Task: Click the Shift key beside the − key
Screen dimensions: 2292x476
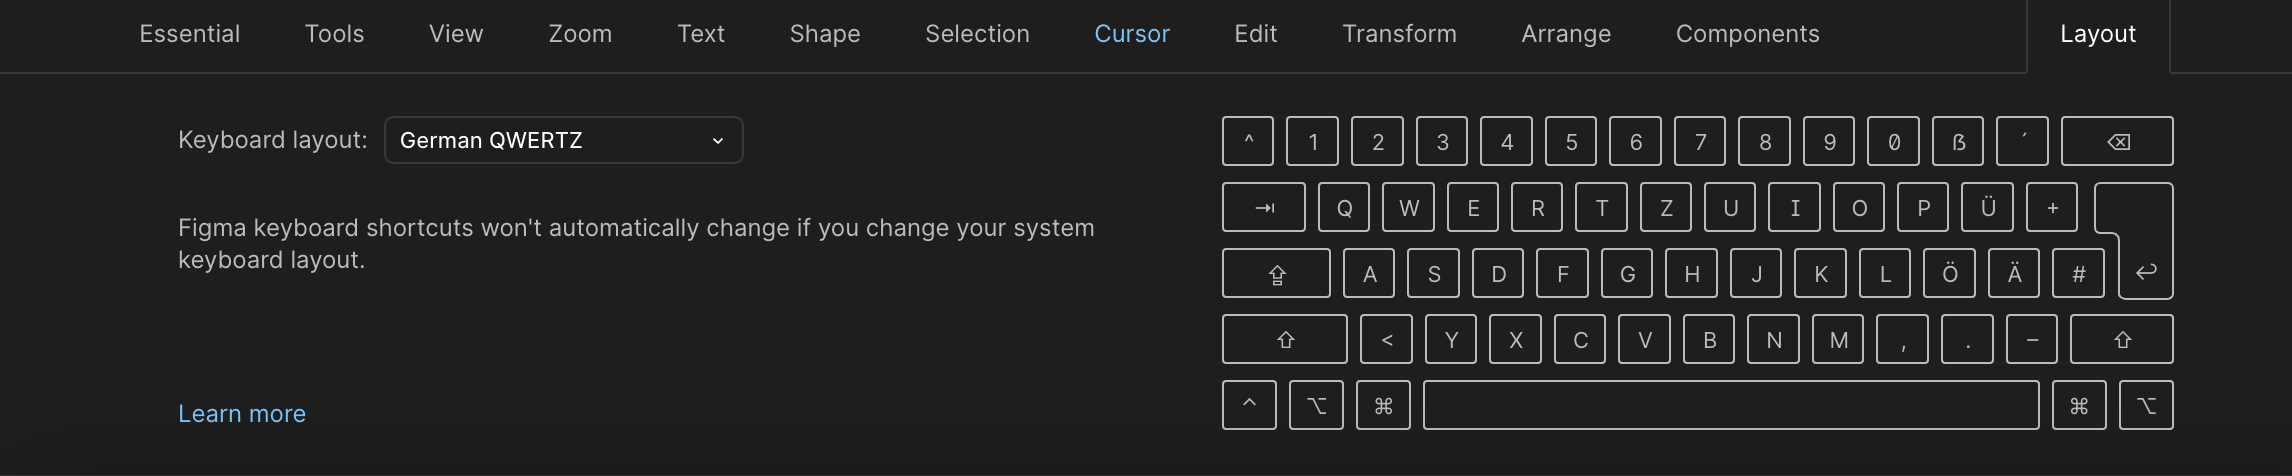Action: tap(2122, 340)
